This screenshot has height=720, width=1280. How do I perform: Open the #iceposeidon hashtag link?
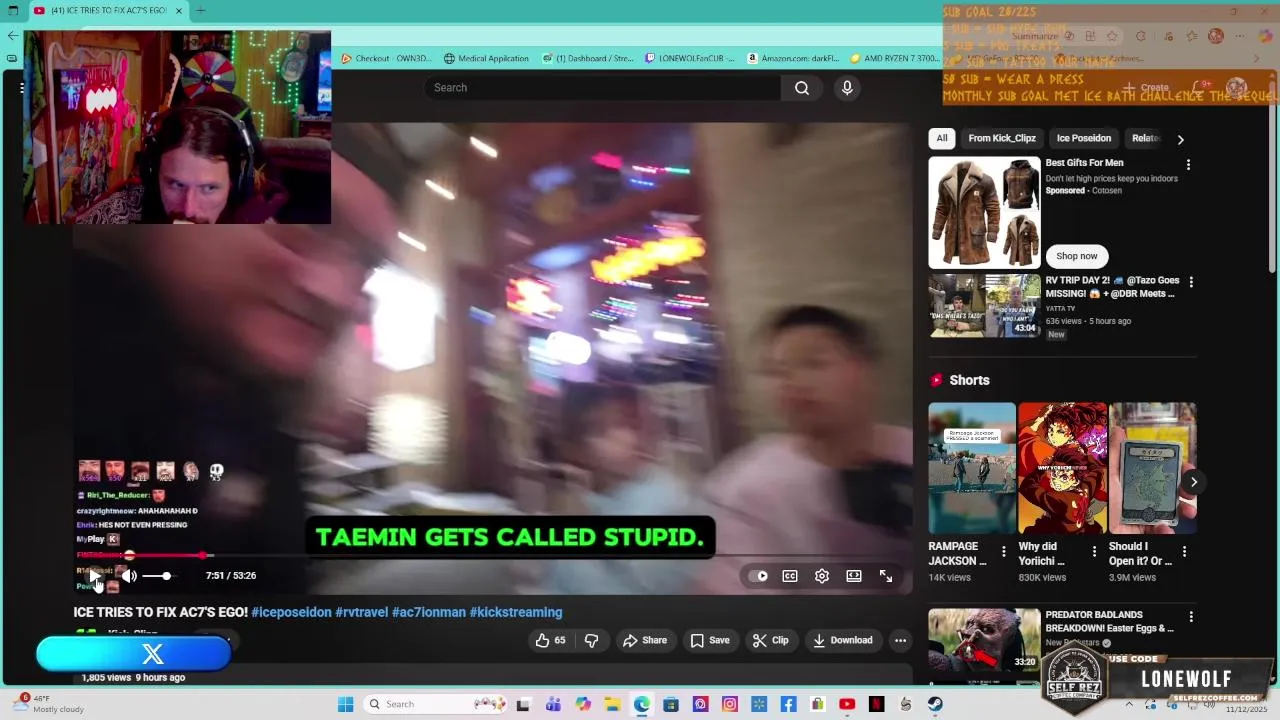[291, 612]
